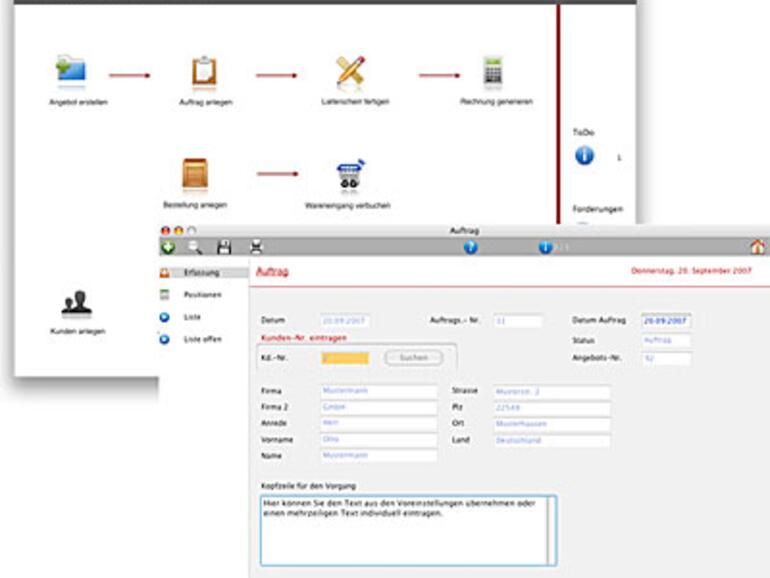Click the Anrede input field
The height and width of the screenshot is (578, 770).
[379, 423]
